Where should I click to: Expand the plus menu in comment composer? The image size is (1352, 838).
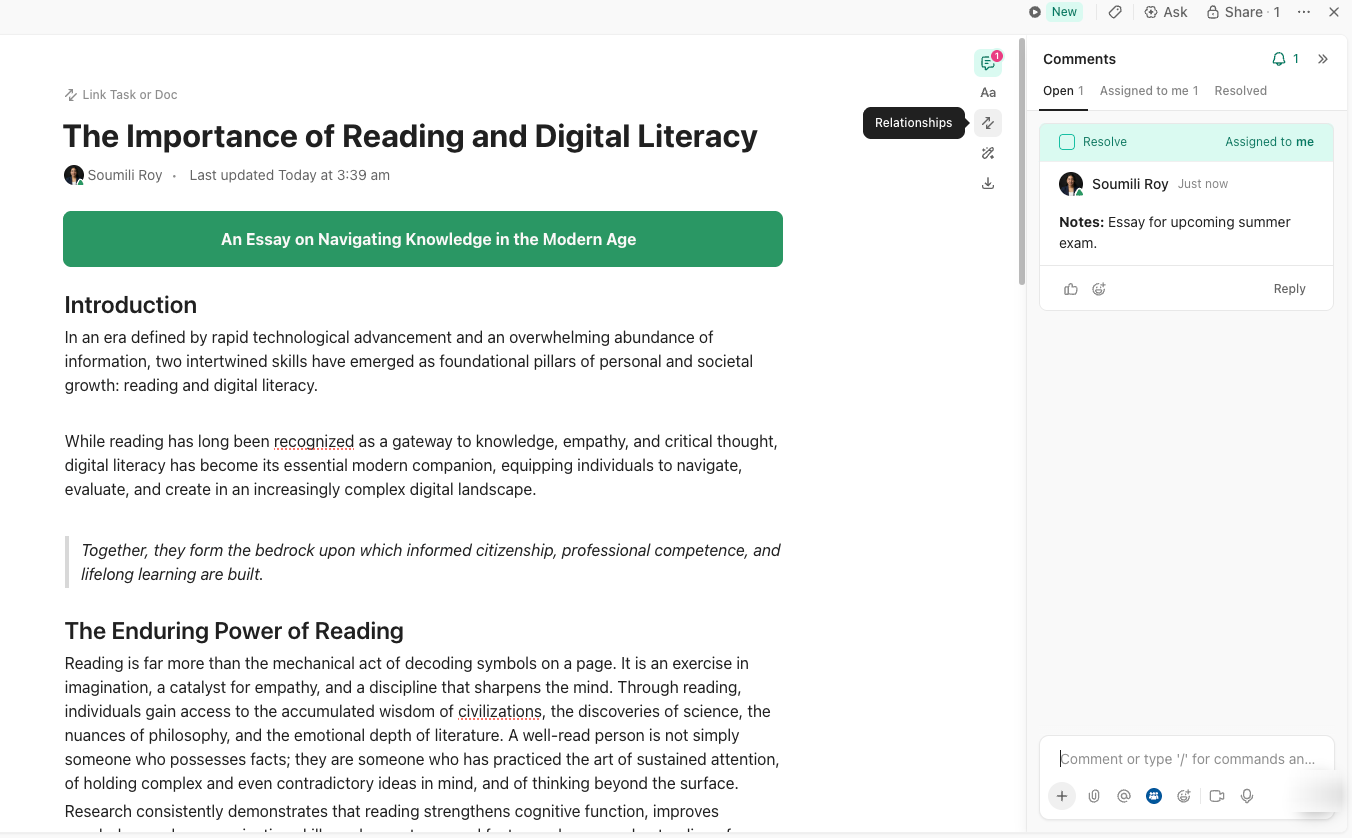click(x=1062, y=796)
